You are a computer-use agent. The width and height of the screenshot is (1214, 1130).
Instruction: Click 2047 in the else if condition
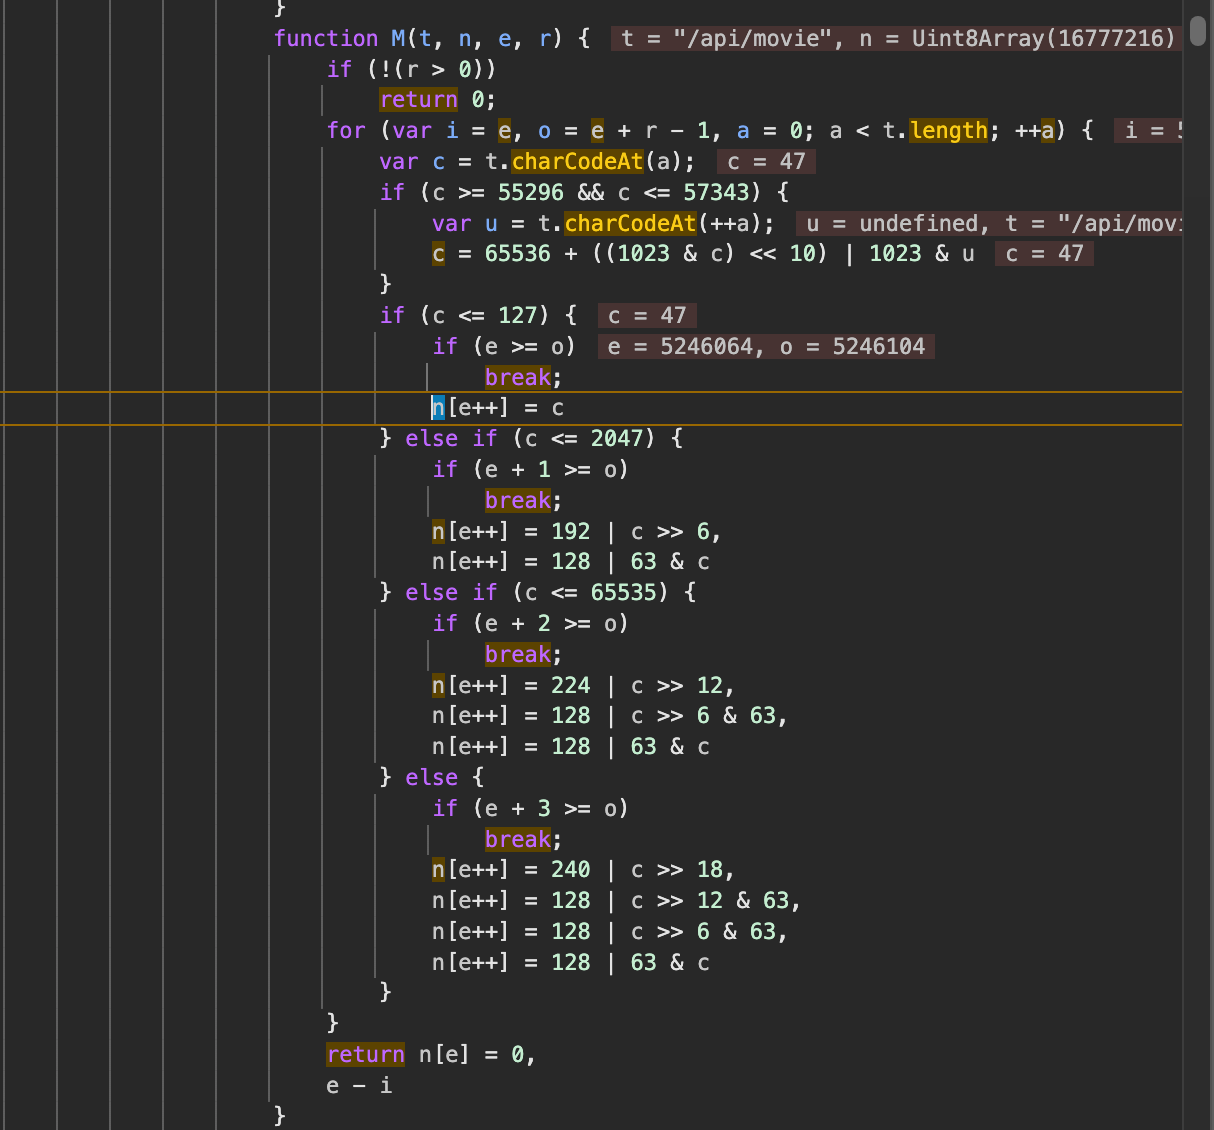pyautogui.click(x=616, y=438)
